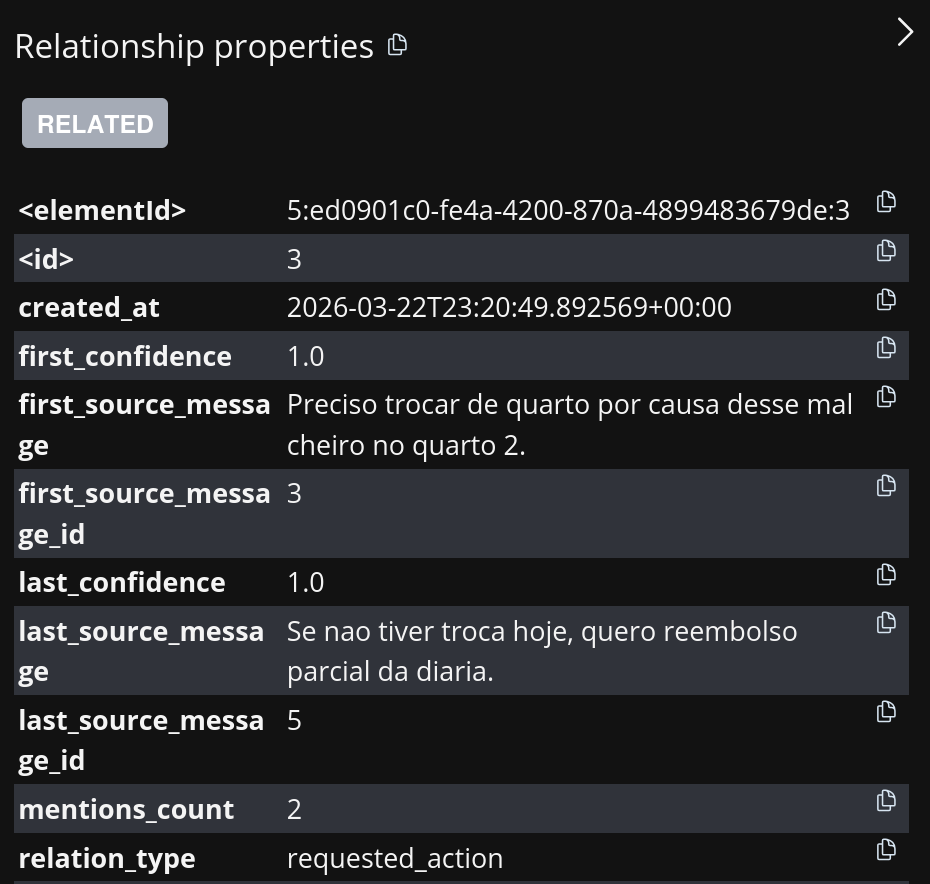Copy the first_source_message_id value
The height and width of the screenshot is (884, 930).
[x=886, y=486]
